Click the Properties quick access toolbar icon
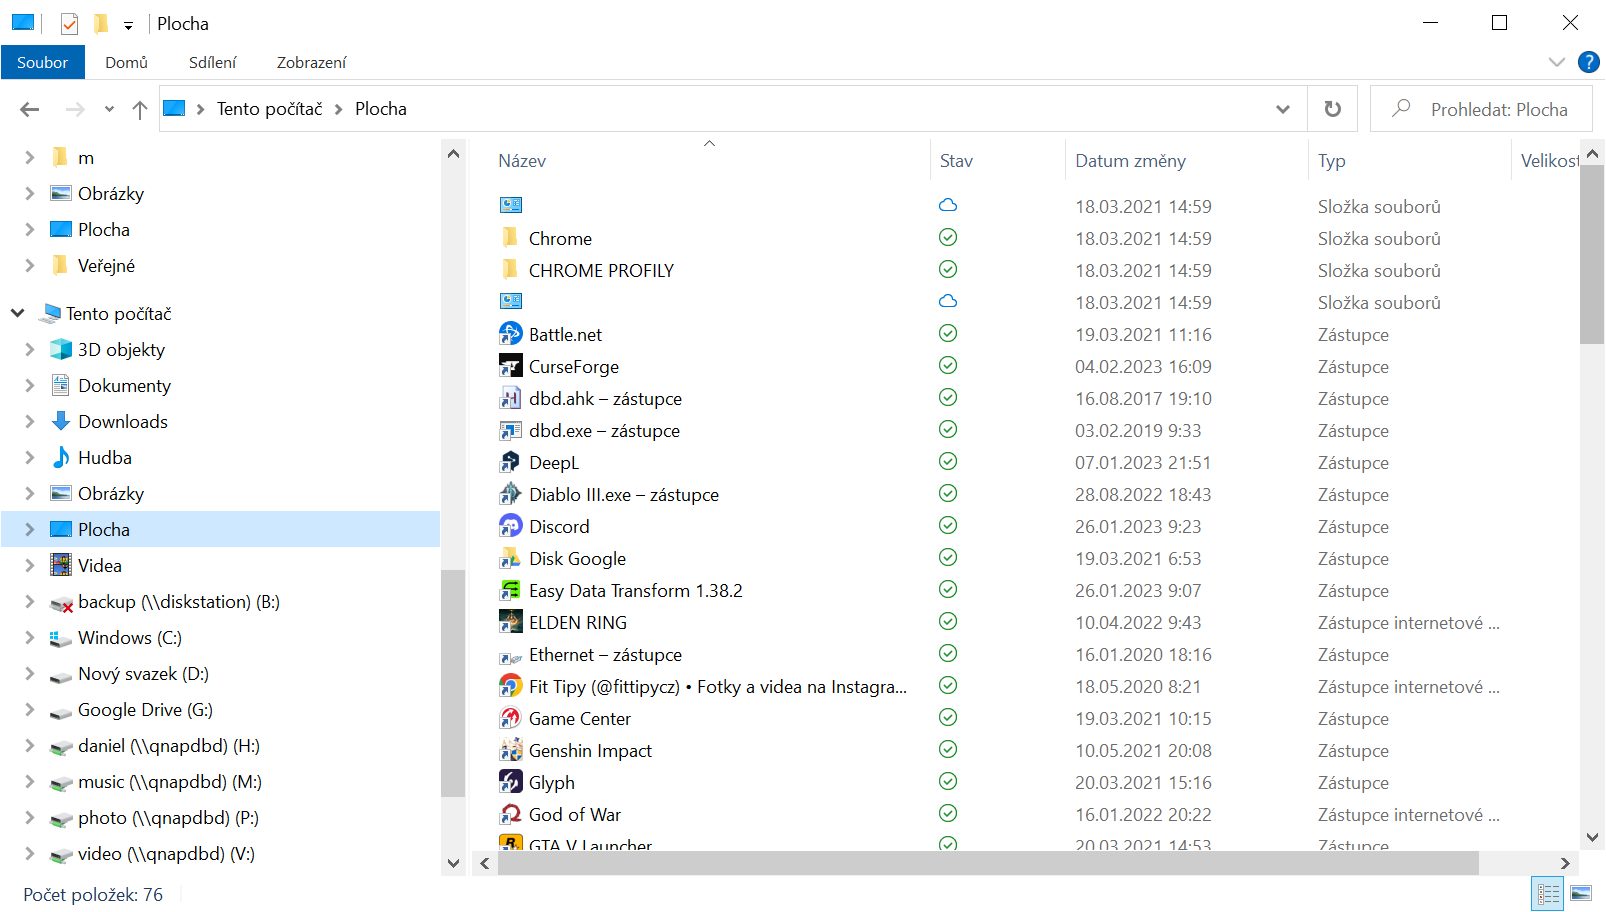1606x912 pixels. [x=69, y=23]
